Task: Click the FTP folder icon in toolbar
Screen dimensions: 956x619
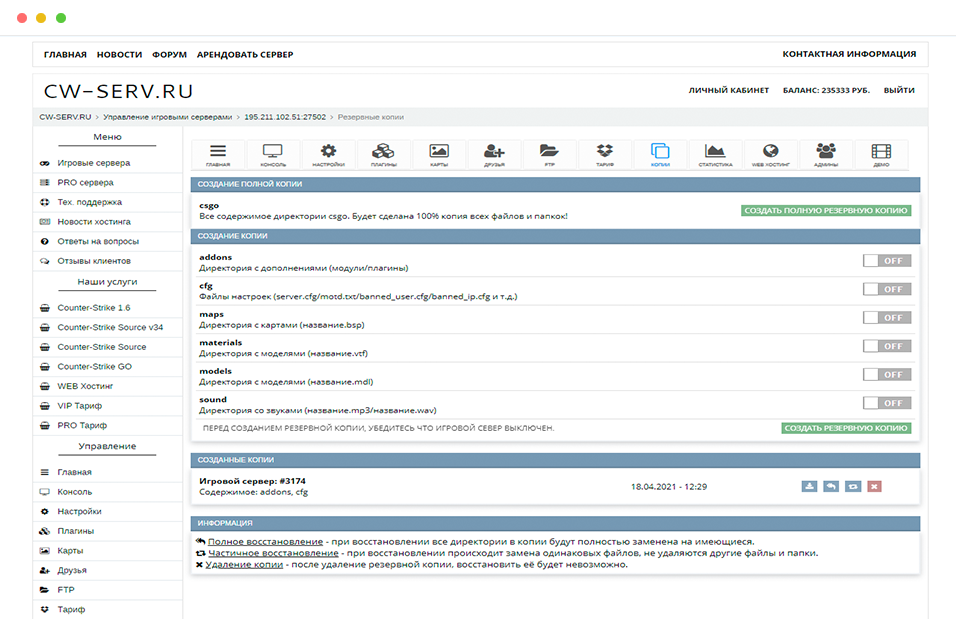Action: (x=549, y=154)
